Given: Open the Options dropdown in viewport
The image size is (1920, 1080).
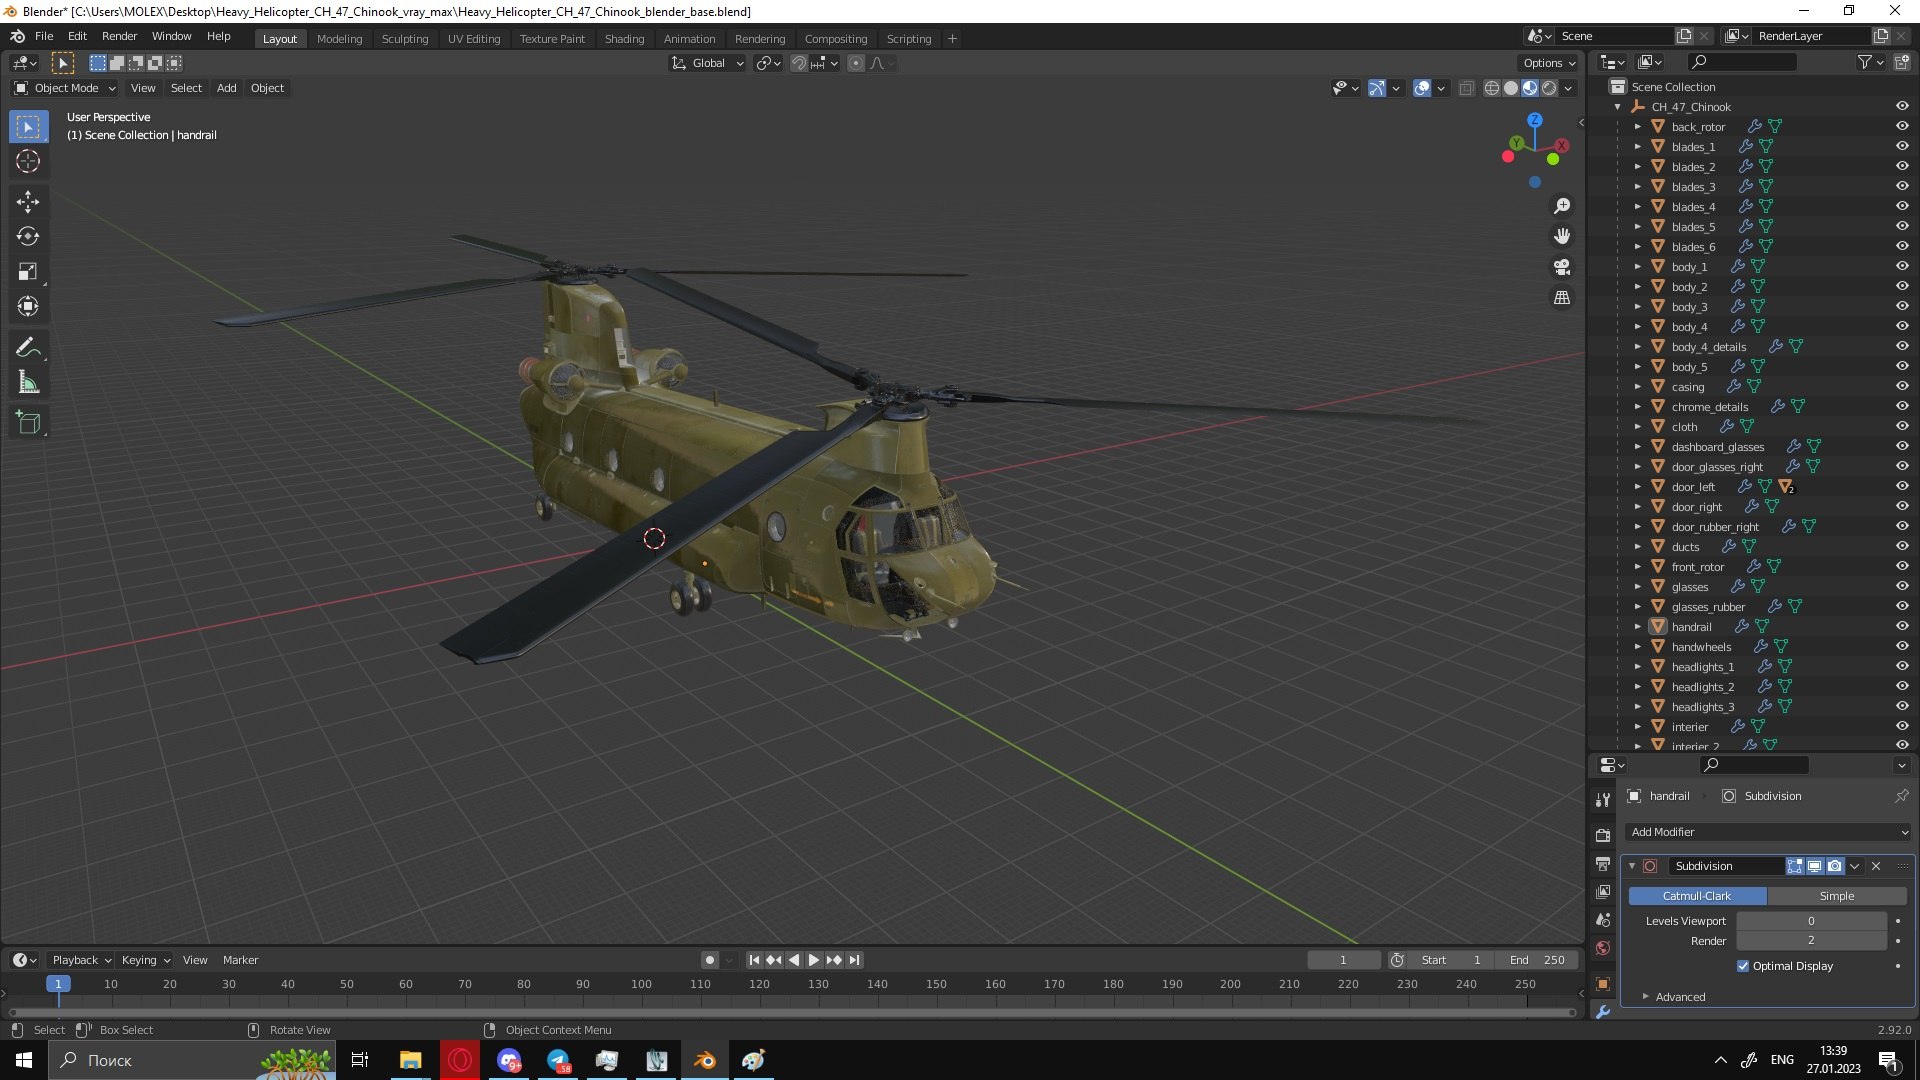Looking at the screenshot, I should (x=1549, y=63).
